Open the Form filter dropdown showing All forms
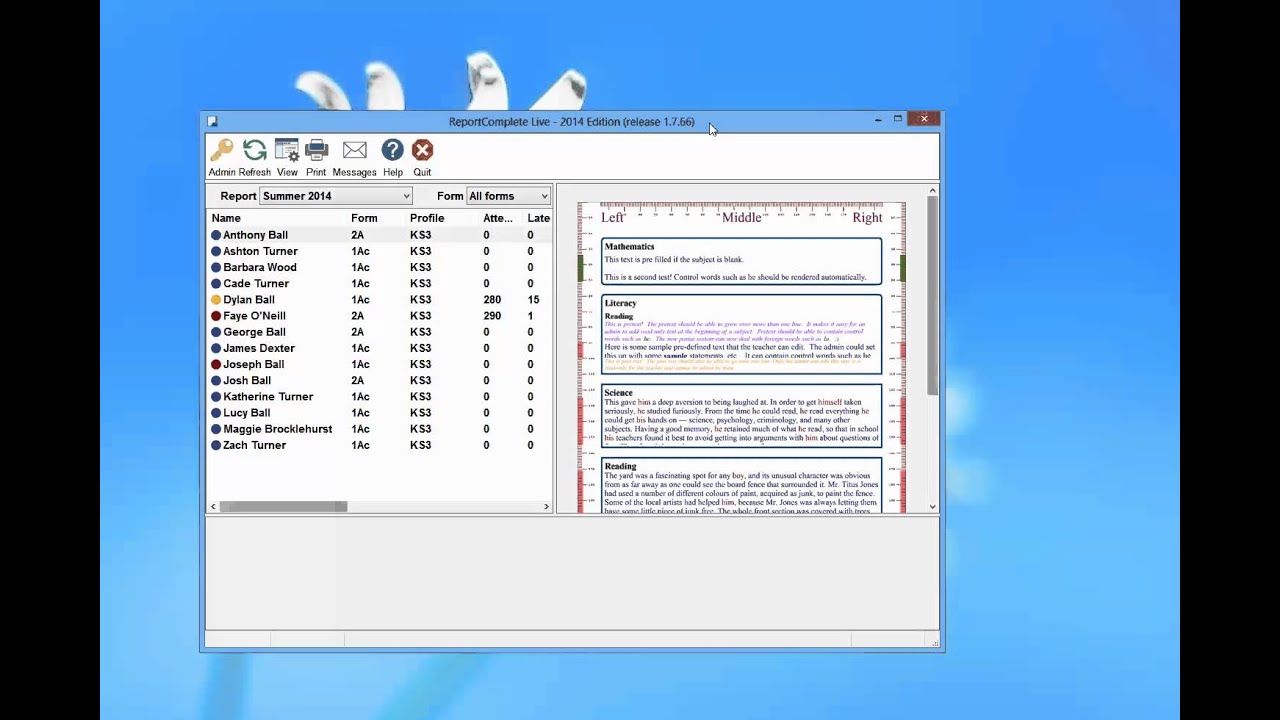 click(x=509, y=196)
